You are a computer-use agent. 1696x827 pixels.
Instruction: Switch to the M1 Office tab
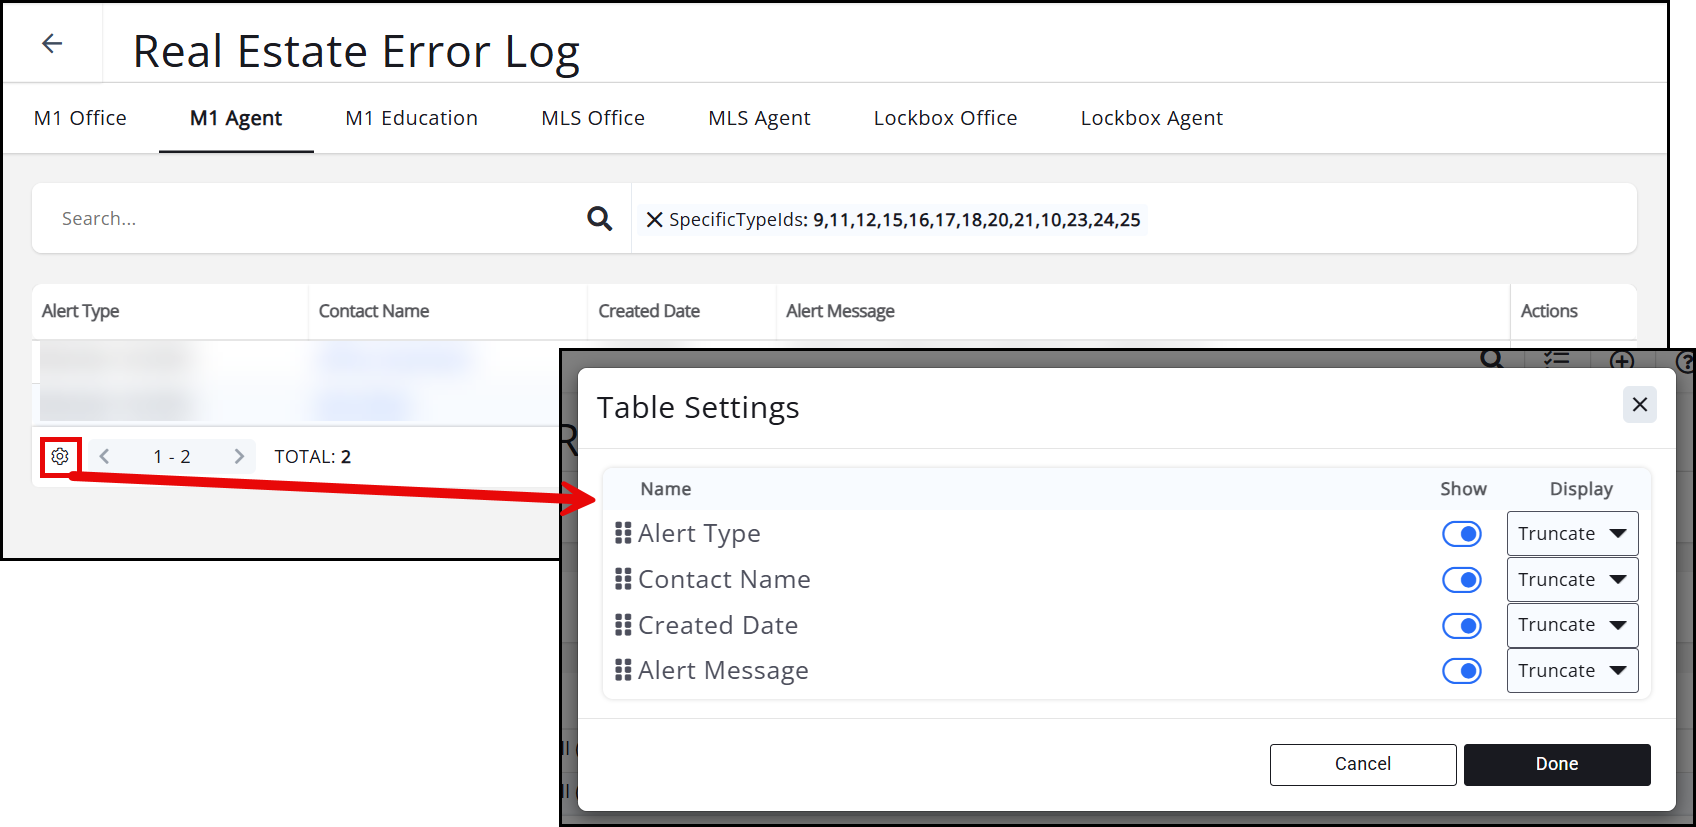pyautogui.click(x=80, y=118)
